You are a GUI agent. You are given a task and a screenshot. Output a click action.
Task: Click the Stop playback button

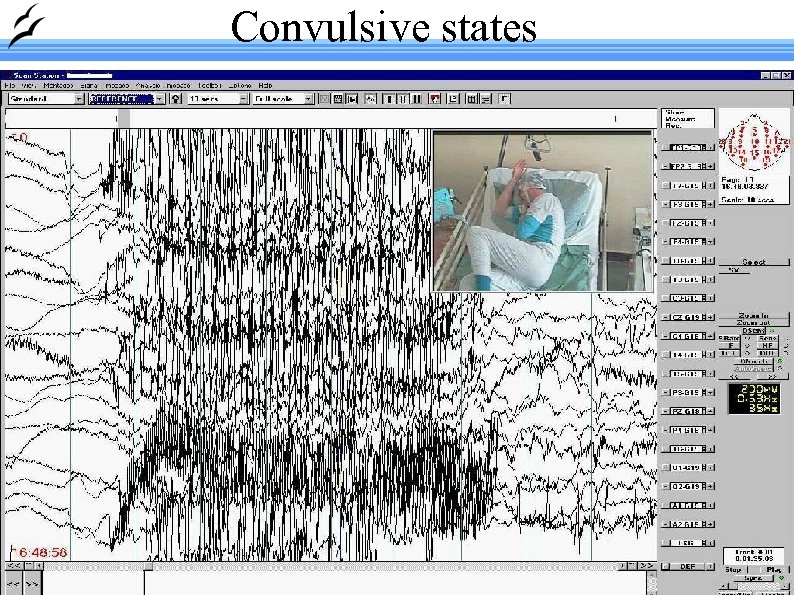[733, 569]
